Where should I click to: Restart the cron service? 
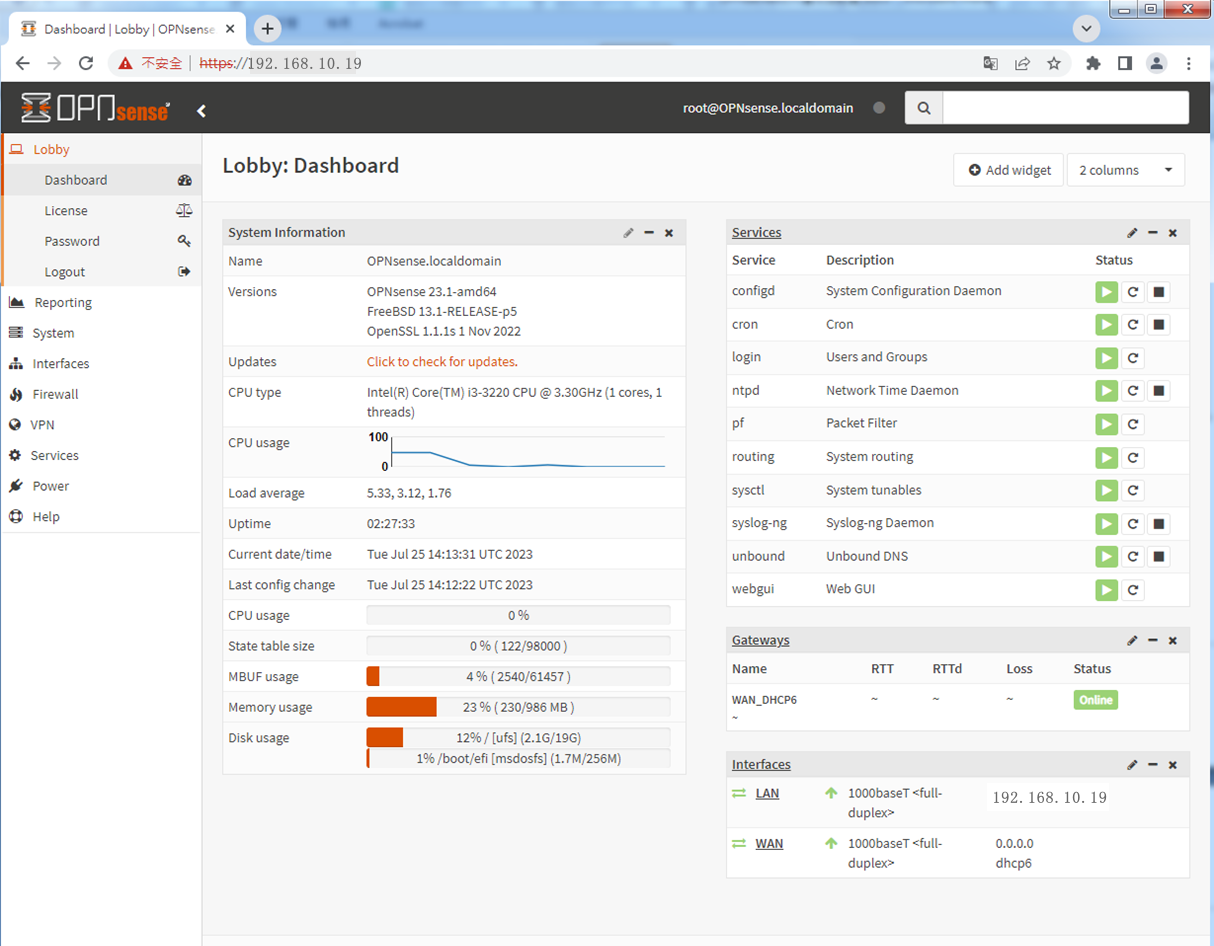(x=1133, y=325)
